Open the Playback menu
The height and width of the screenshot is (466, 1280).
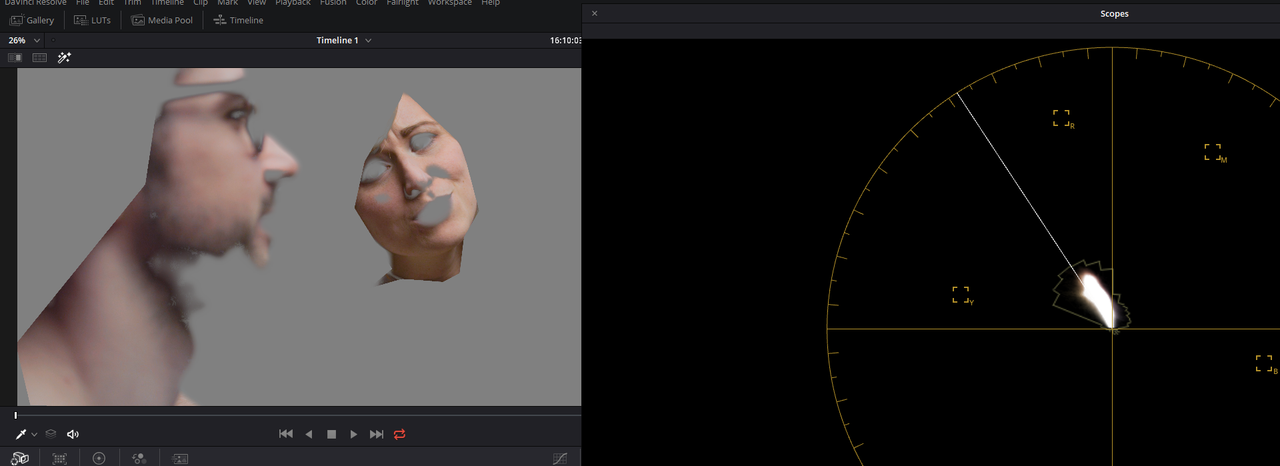(293, 3)
